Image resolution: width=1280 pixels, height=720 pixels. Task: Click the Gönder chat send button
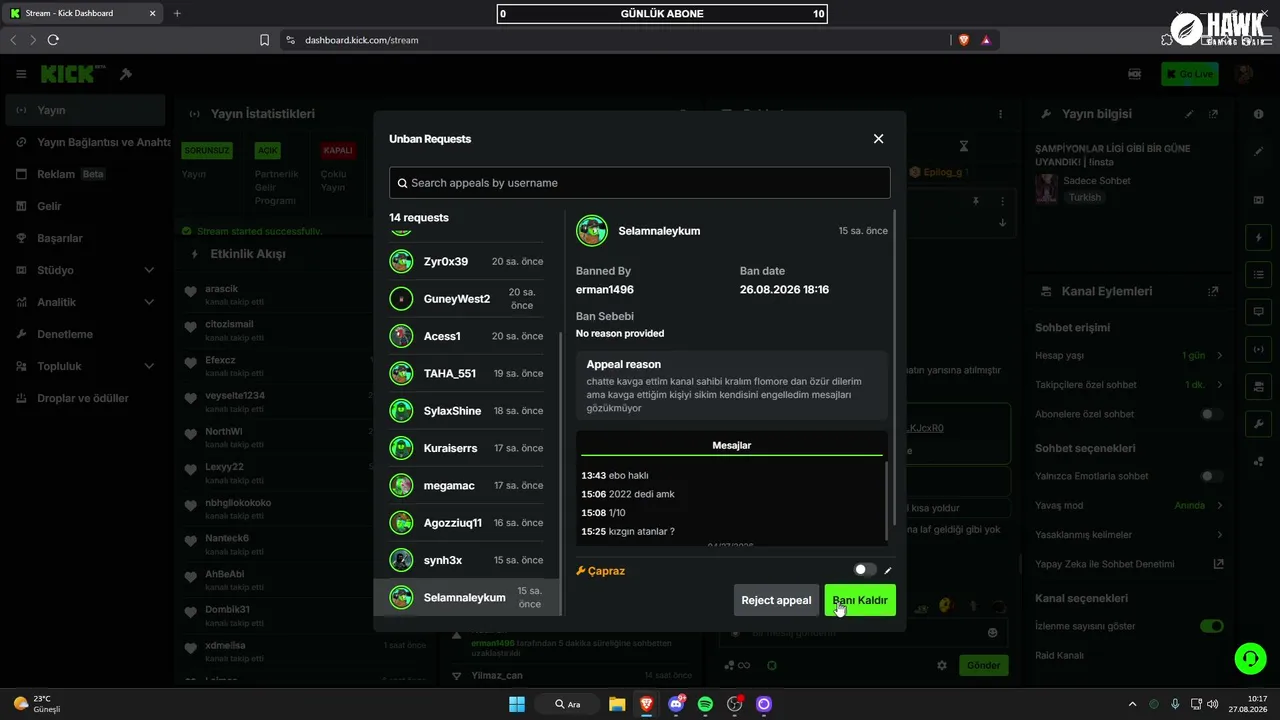[983, 665]
